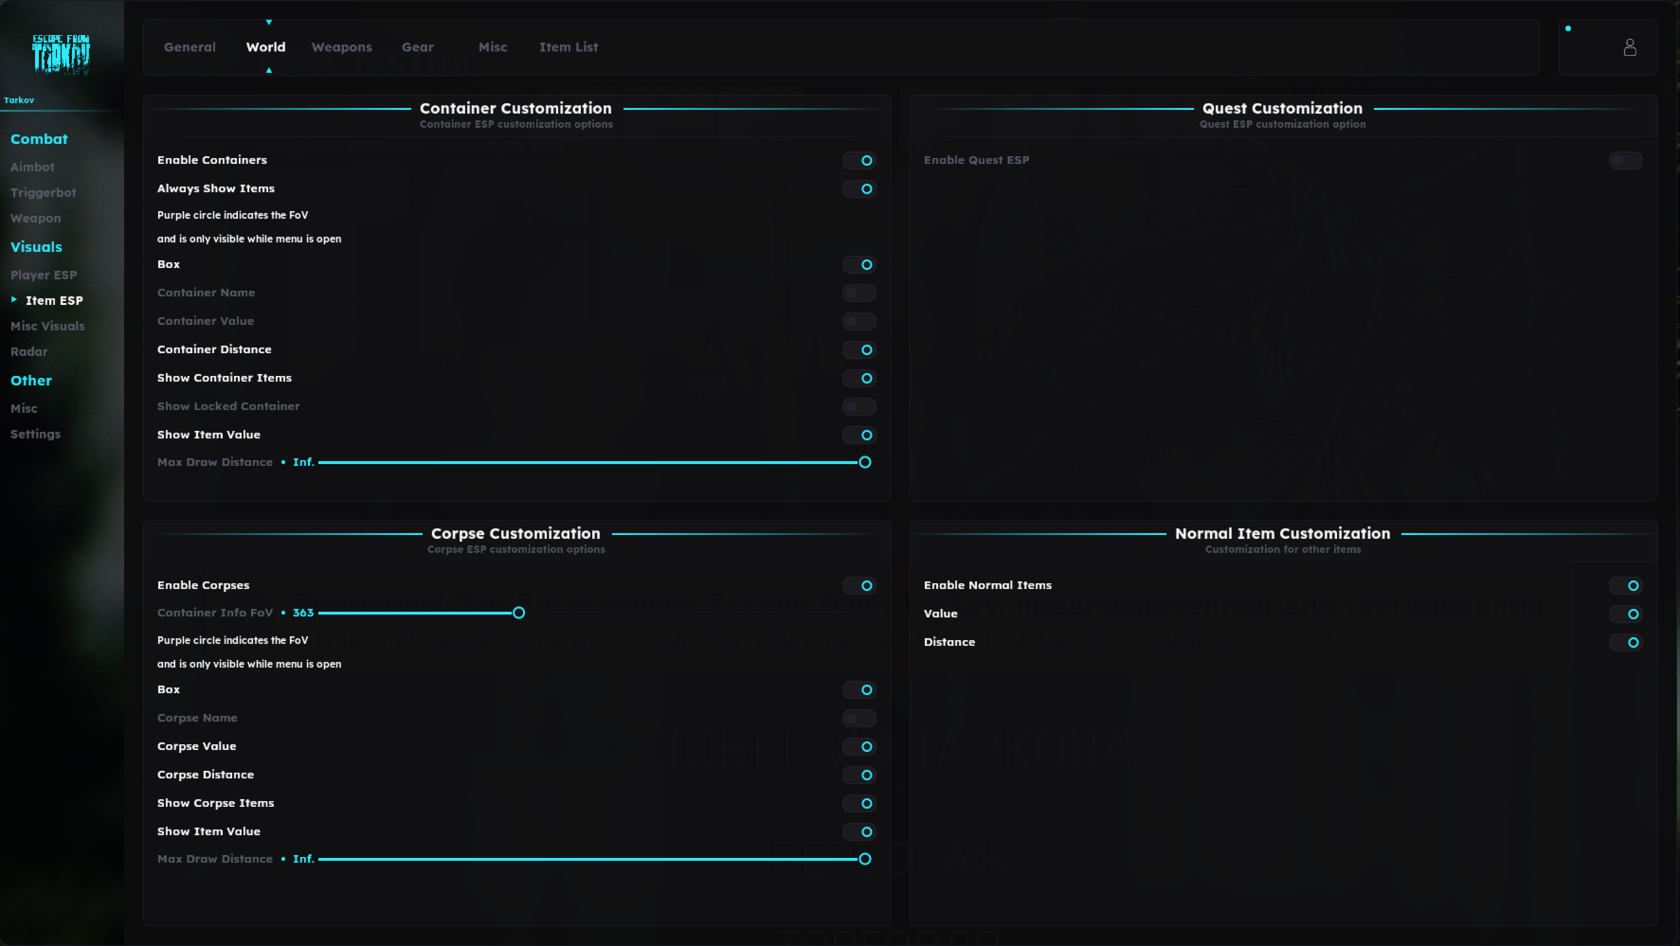Click Corpse Customization heading
1680x946 pixels.
point(516,534)
